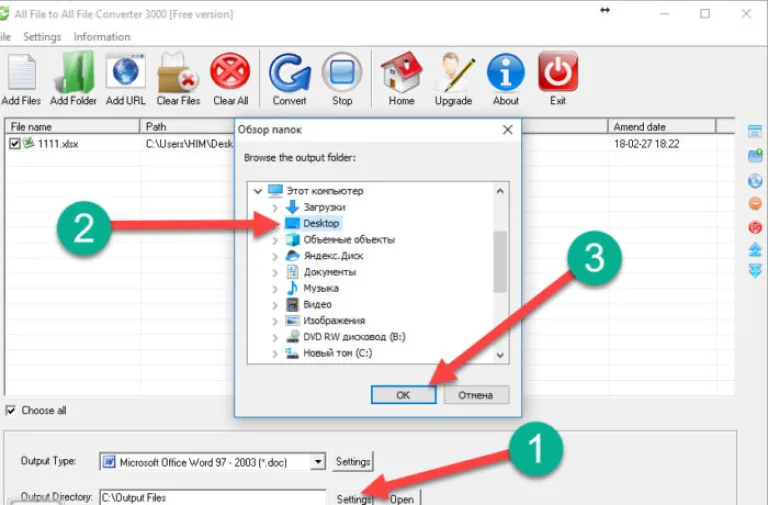Uncheck the 1111.xlsx file checkbox
The width and height of the screenshot is (768, 505).
coord(15,144)
